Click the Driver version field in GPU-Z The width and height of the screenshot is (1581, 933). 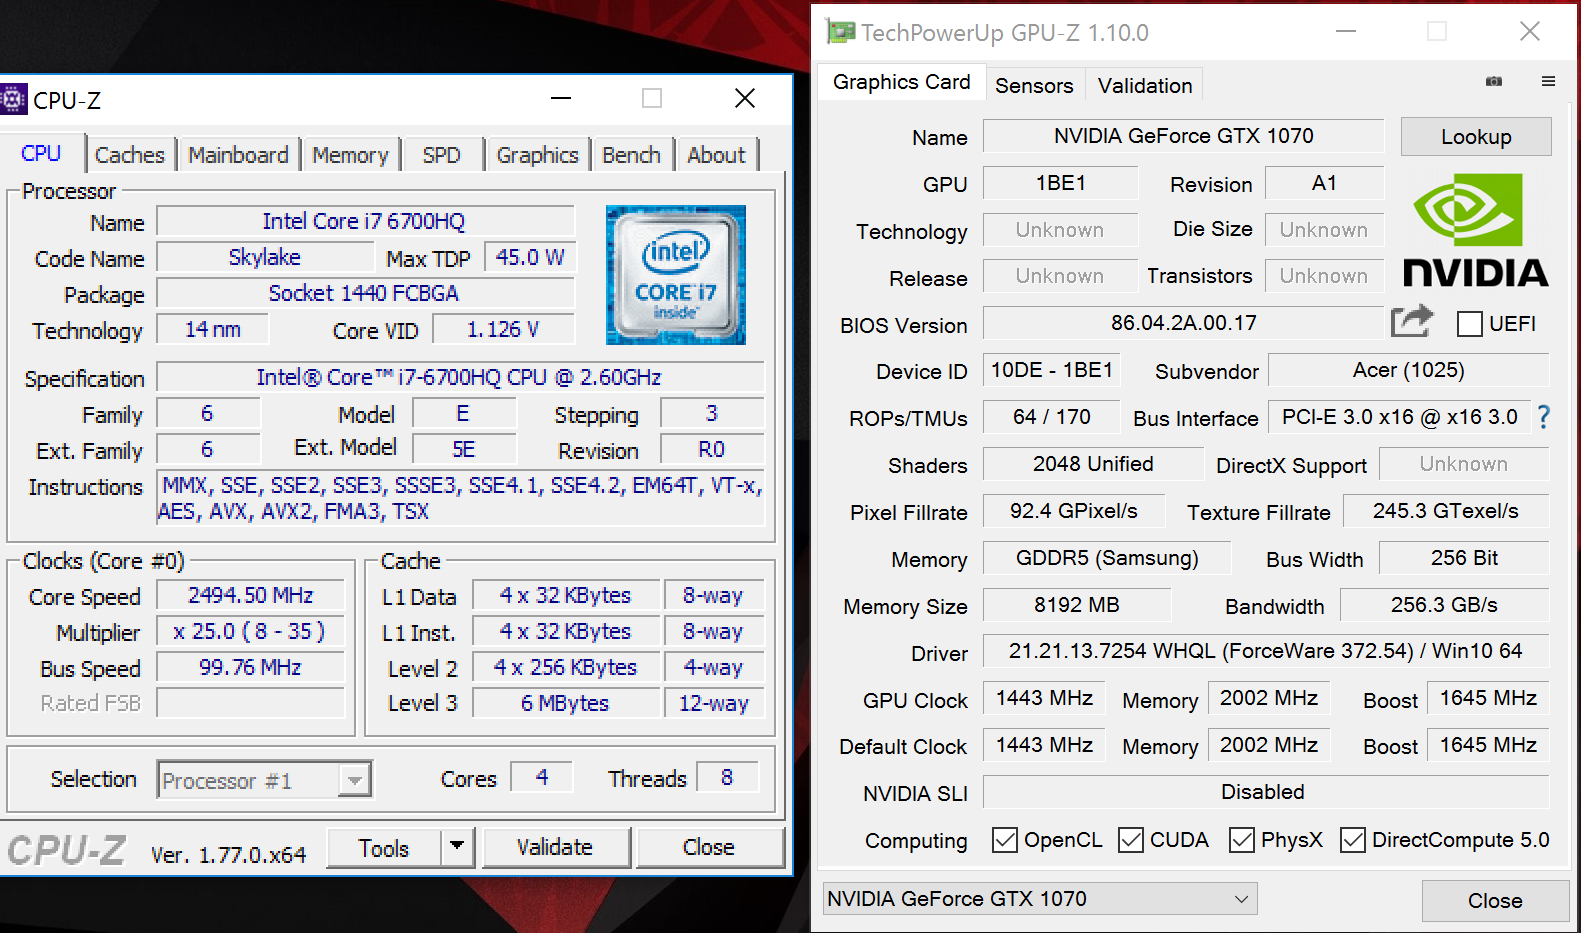pyautogui.click(x=1266, y=651)
